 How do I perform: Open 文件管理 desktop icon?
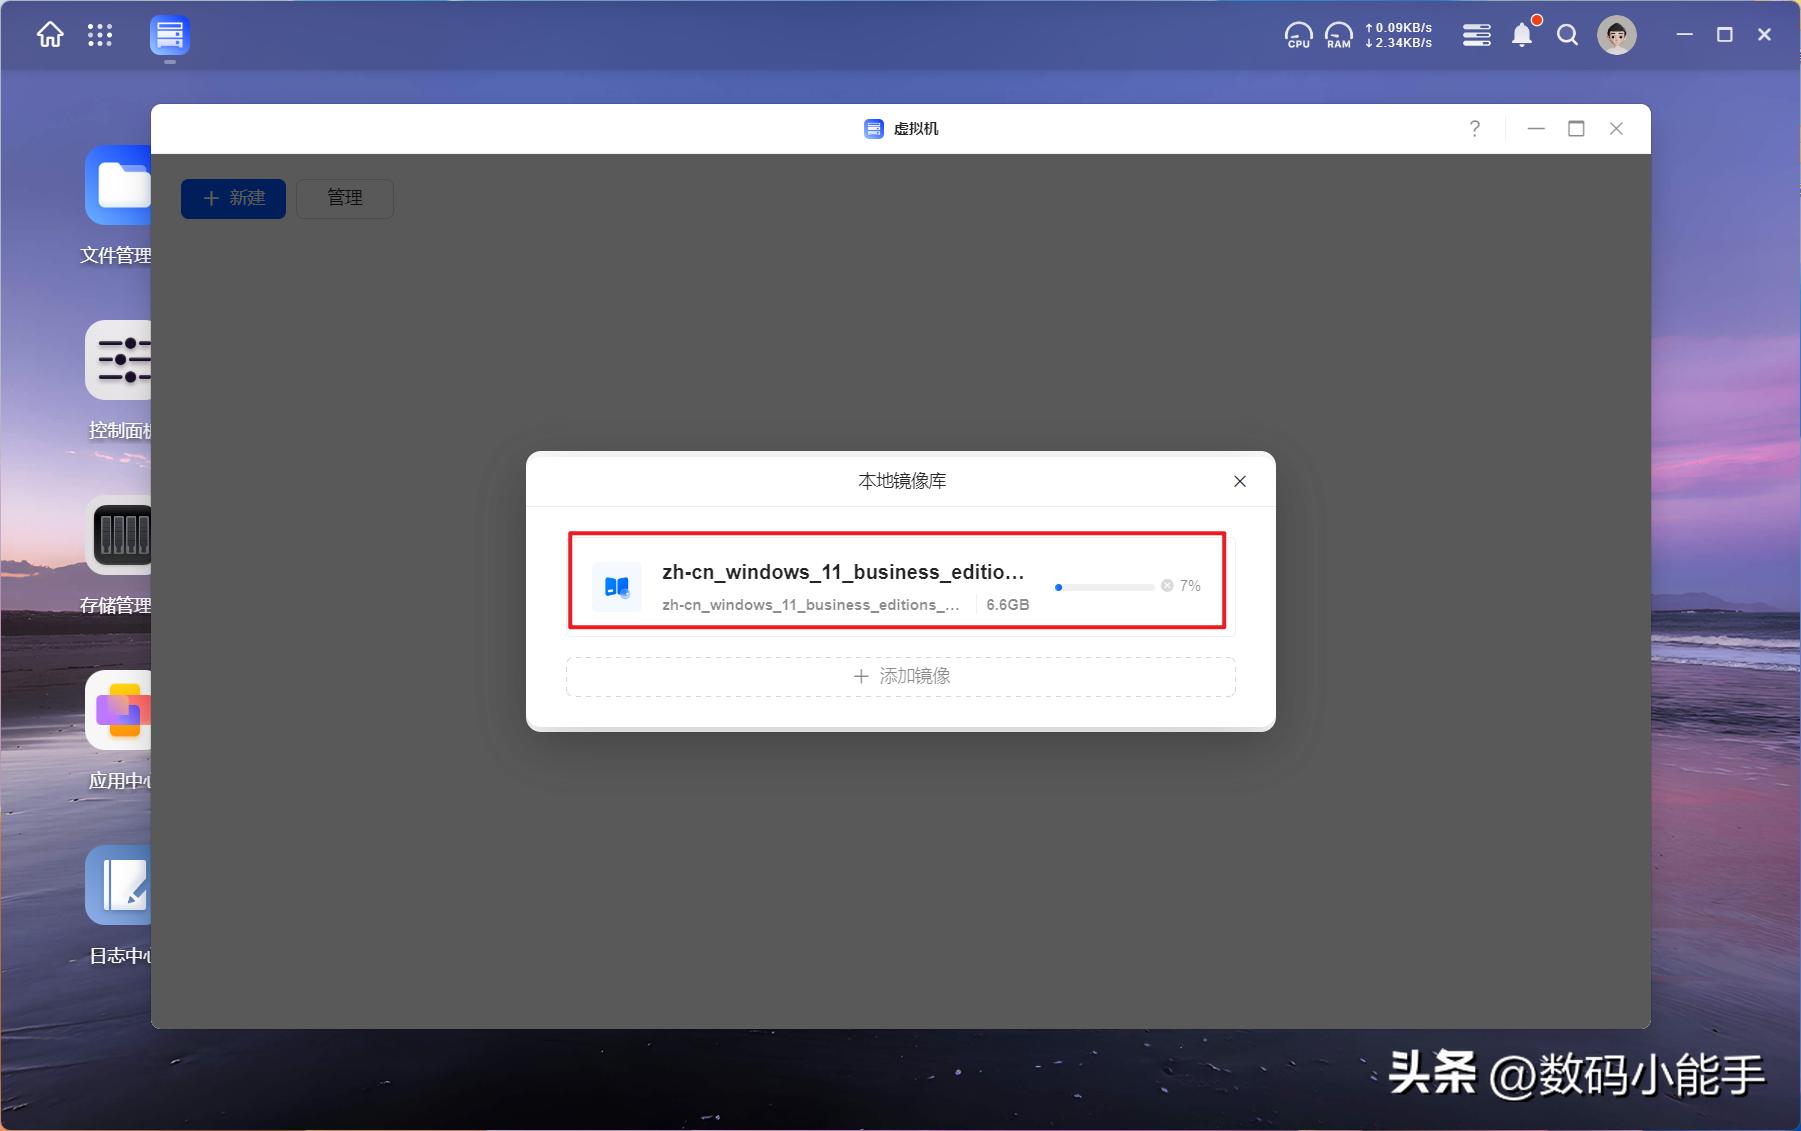click(x=118, y=187)
